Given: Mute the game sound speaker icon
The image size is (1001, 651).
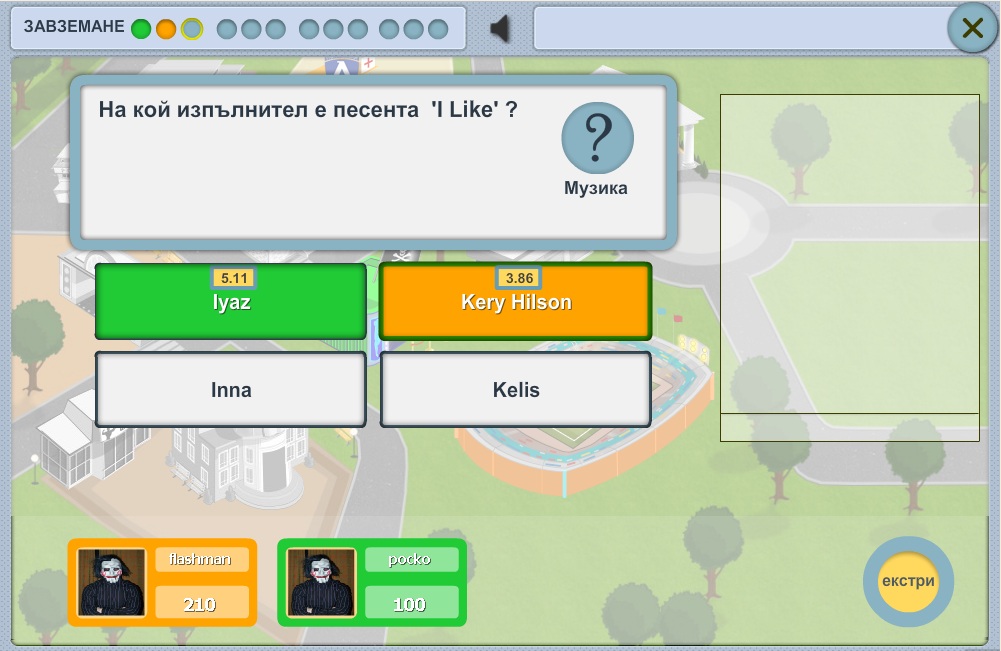Looking at the screenshot, I should pos(500,29).
